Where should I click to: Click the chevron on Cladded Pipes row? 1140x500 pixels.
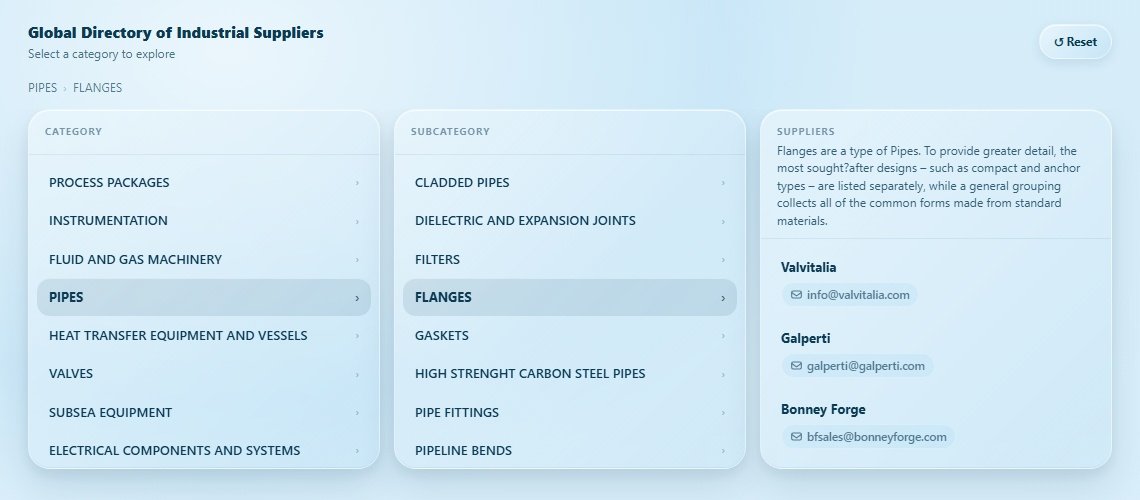(x=723, y=183)
